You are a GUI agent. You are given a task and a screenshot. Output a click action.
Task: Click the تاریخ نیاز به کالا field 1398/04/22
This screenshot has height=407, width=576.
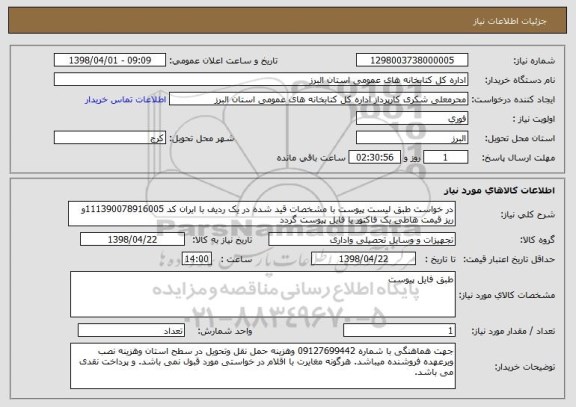point(132,240)
